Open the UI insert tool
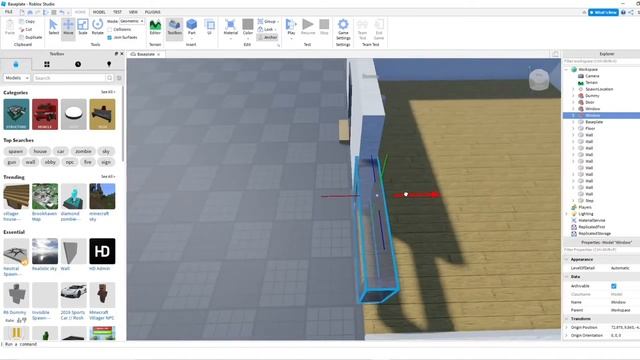The width and height of the screenshot is (640, 360). 209,27
